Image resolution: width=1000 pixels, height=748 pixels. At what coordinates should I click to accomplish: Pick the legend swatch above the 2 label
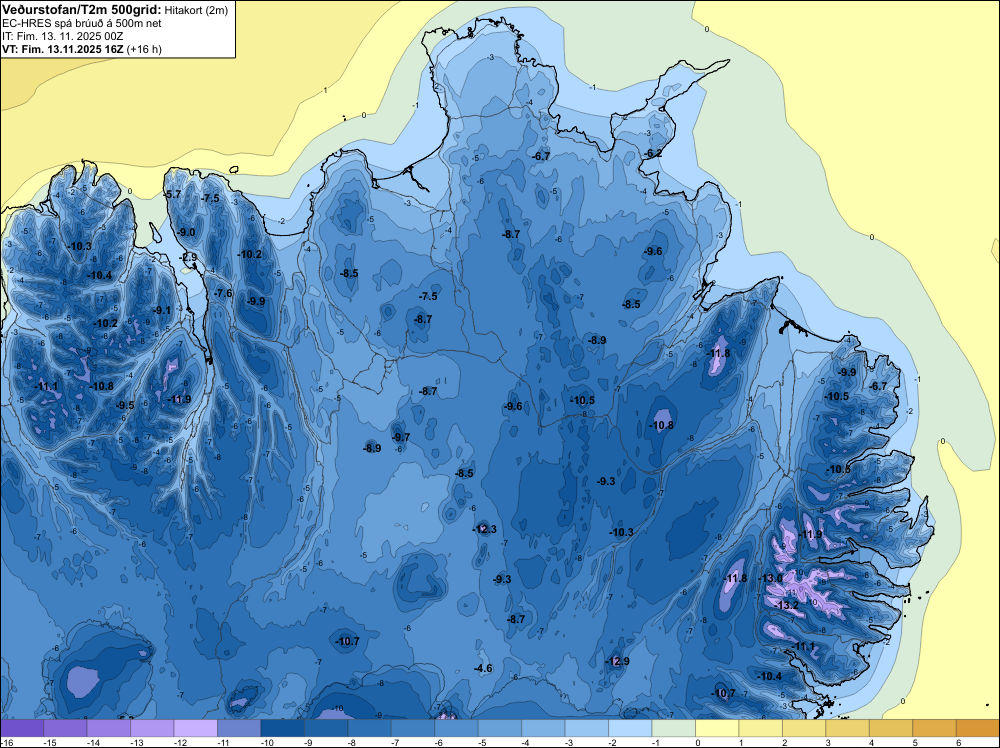coord(804,728)
